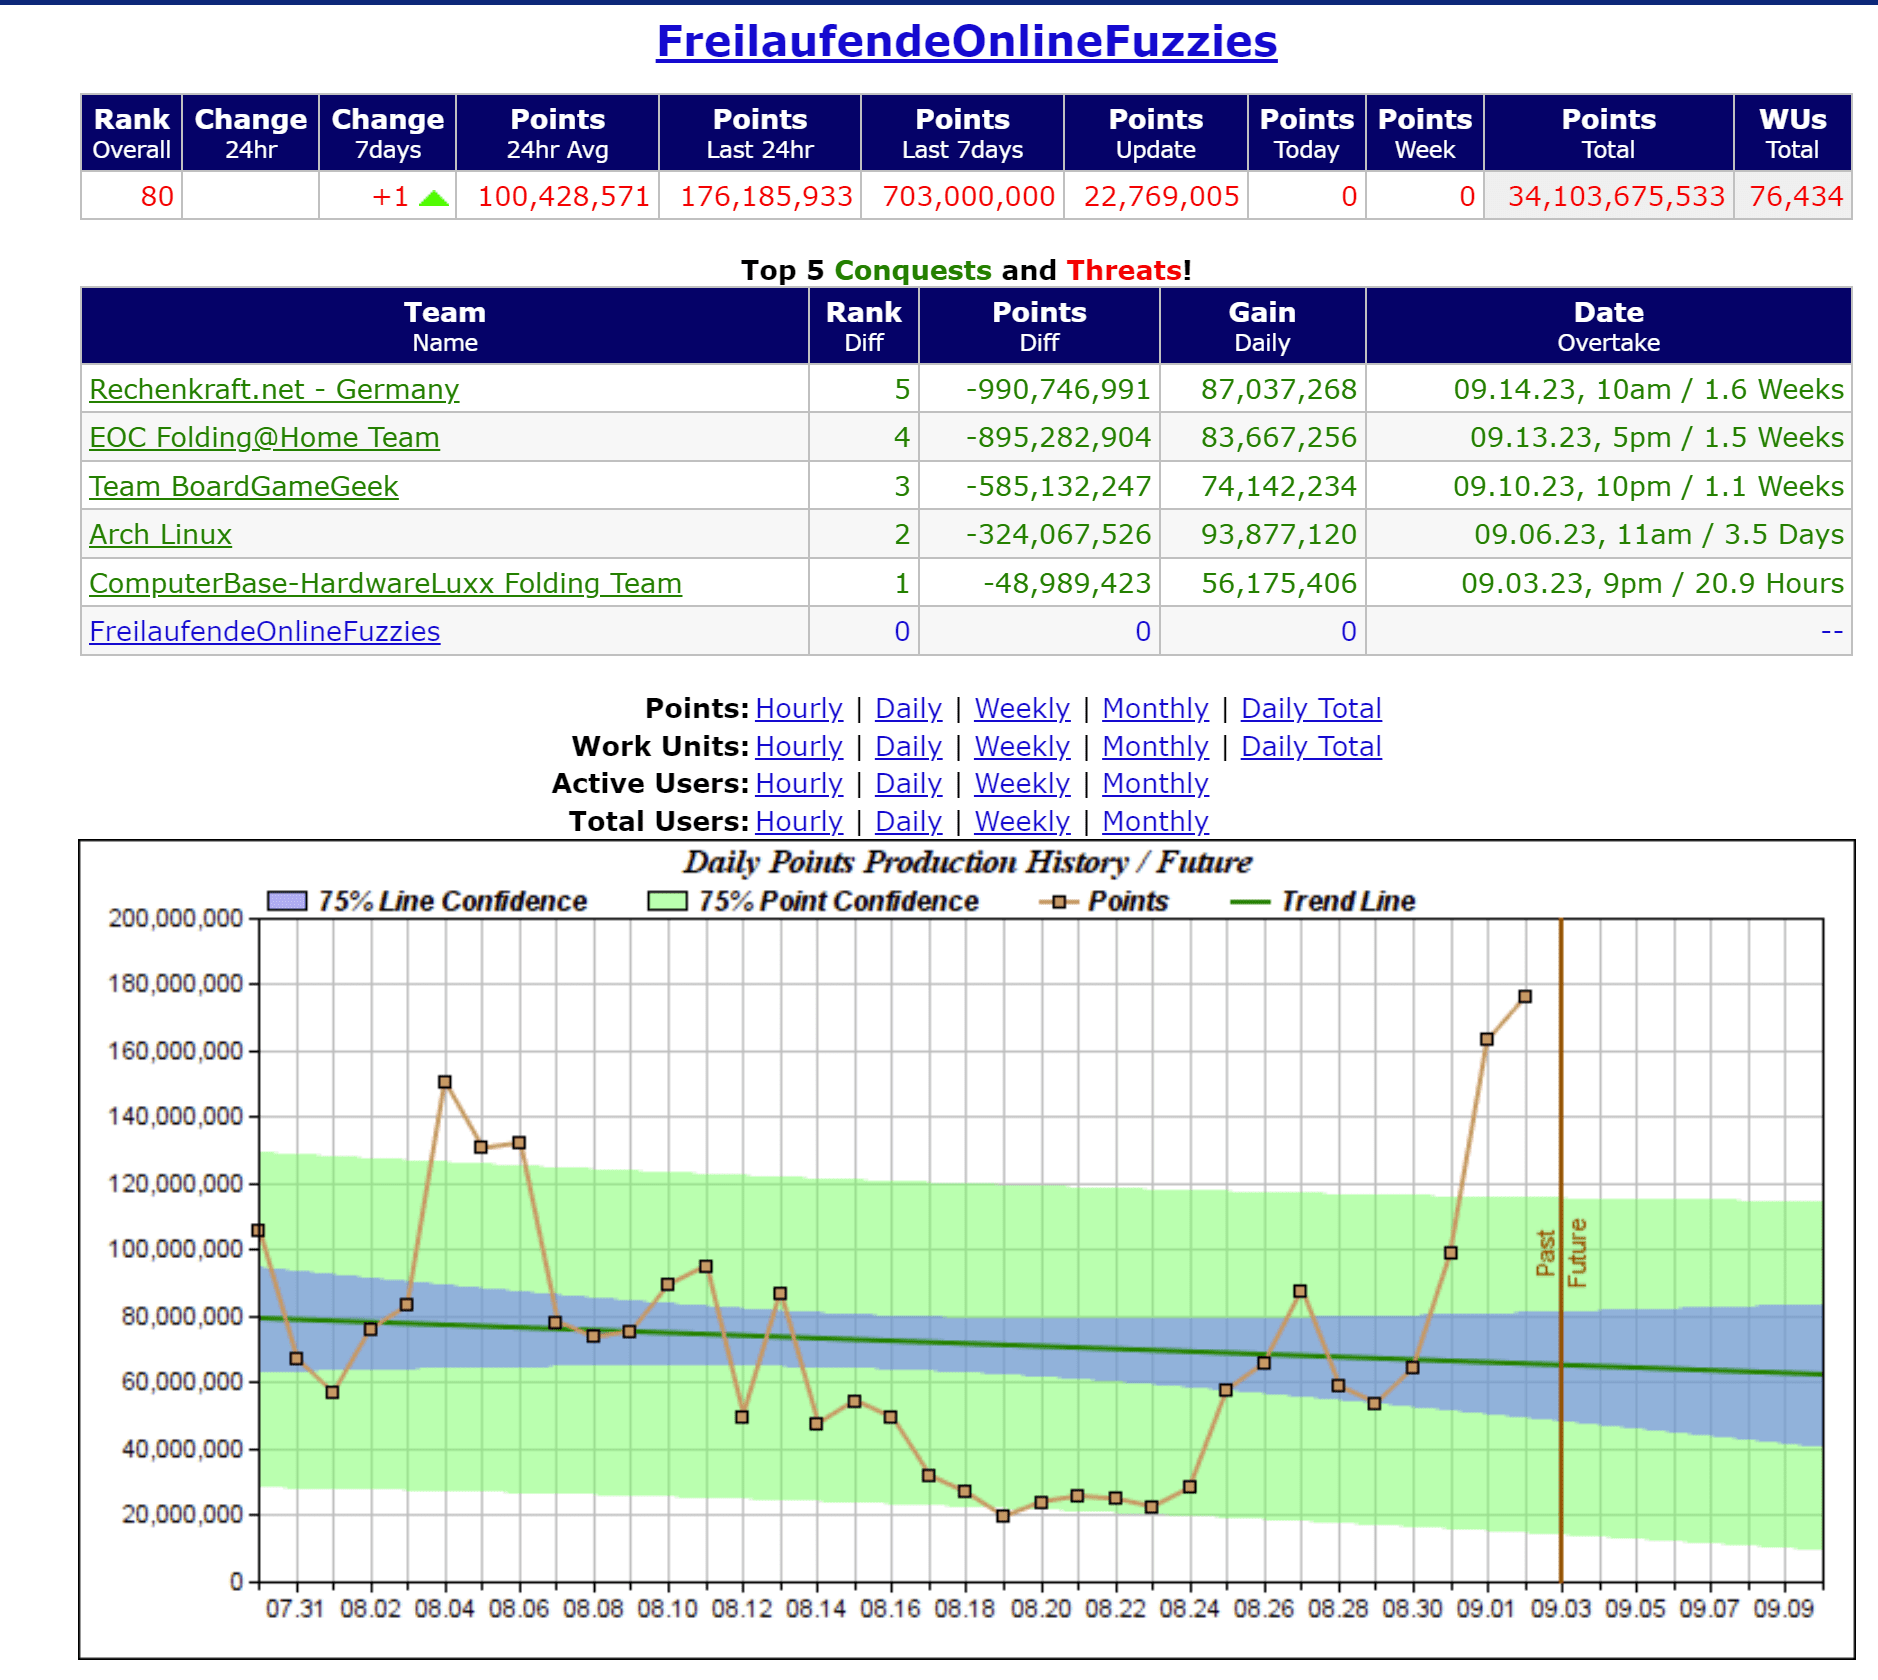
Task: Open ComputerBase-HardwareLuxx Folding Team link
Action: pyautogui.click(x=385, y=583)
